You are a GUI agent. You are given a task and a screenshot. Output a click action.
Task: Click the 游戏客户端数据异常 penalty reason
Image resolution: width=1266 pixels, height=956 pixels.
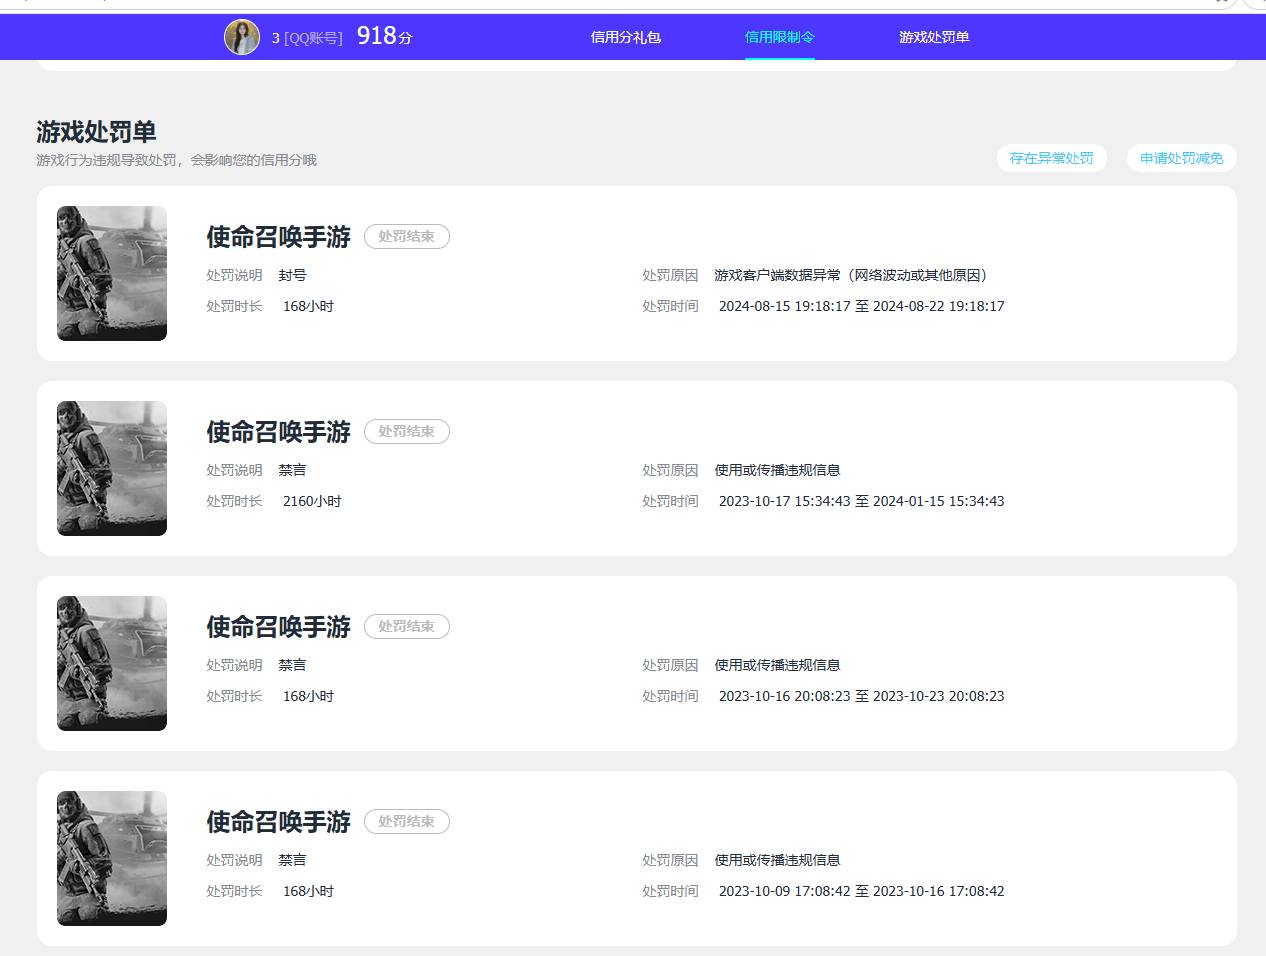click(851, 275)
